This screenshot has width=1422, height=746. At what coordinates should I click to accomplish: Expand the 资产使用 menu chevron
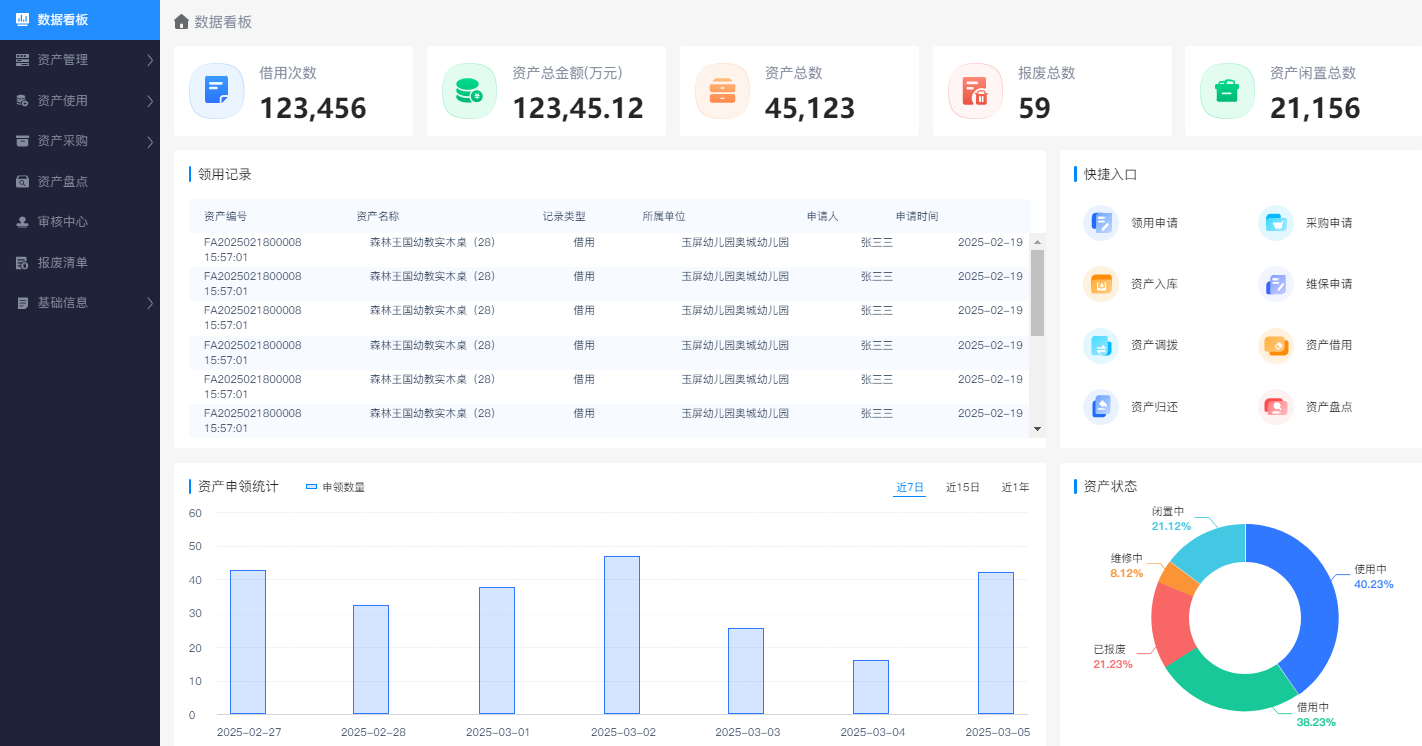pos(149,101)
